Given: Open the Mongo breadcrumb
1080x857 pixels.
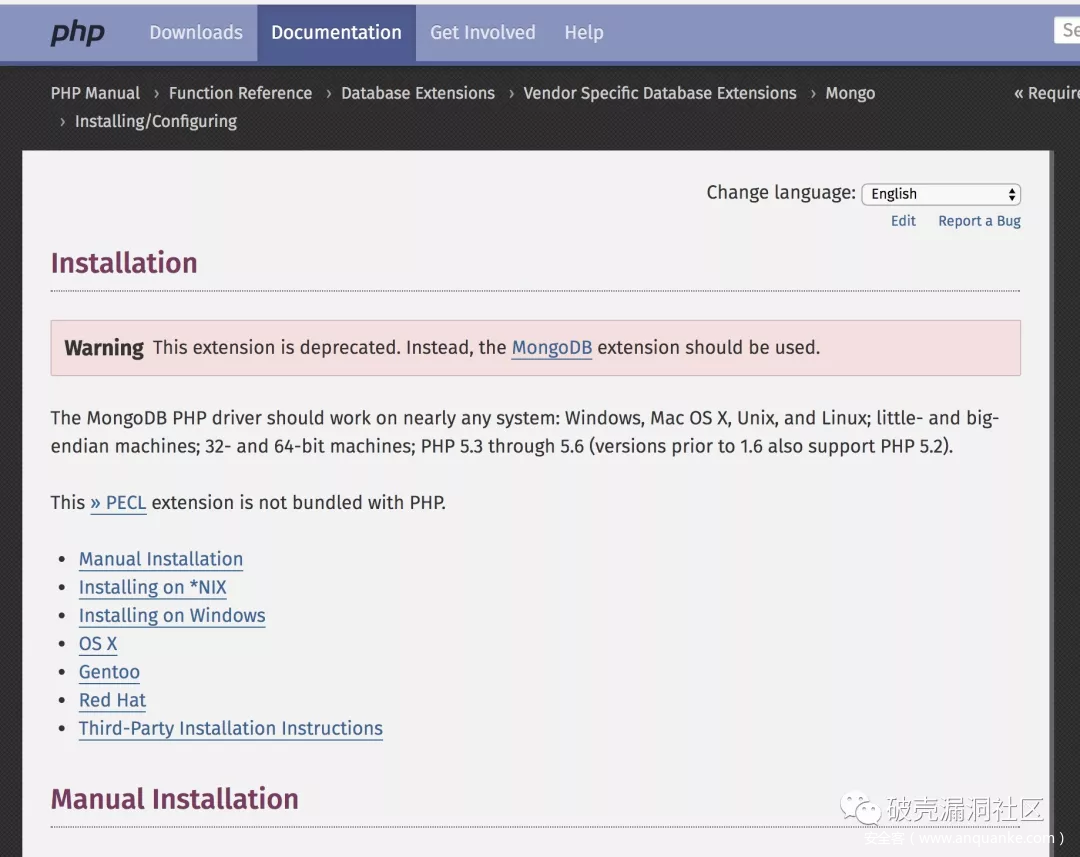Looking at the screenshot, I should [850, 93].
